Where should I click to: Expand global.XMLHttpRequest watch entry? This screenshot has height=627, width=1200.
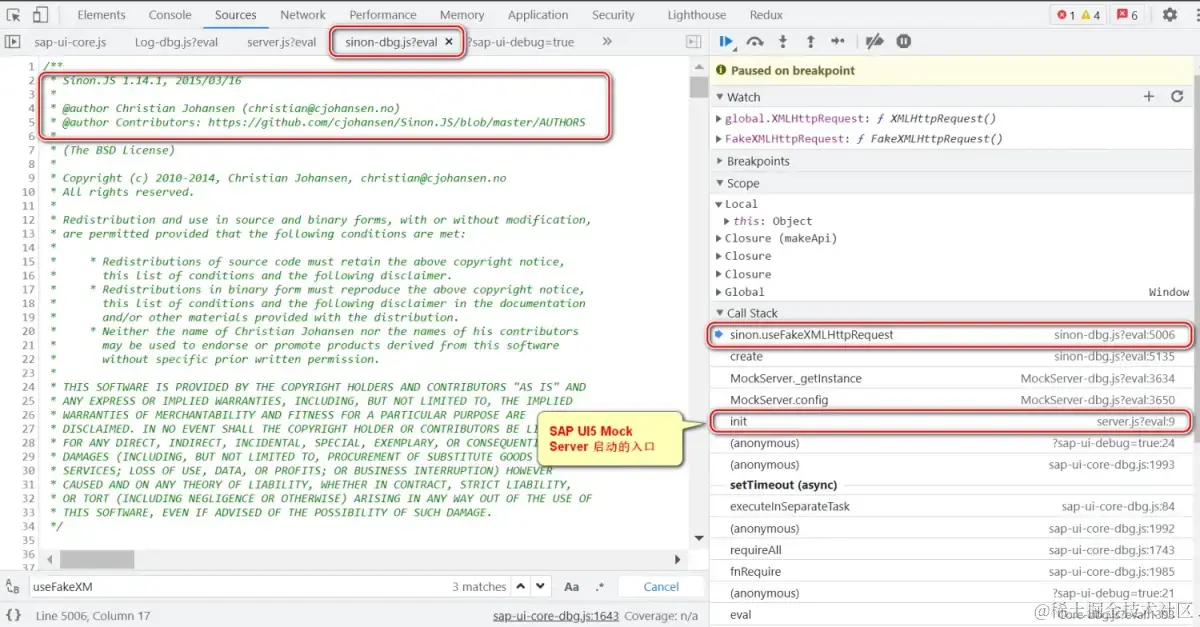point(719,118)
